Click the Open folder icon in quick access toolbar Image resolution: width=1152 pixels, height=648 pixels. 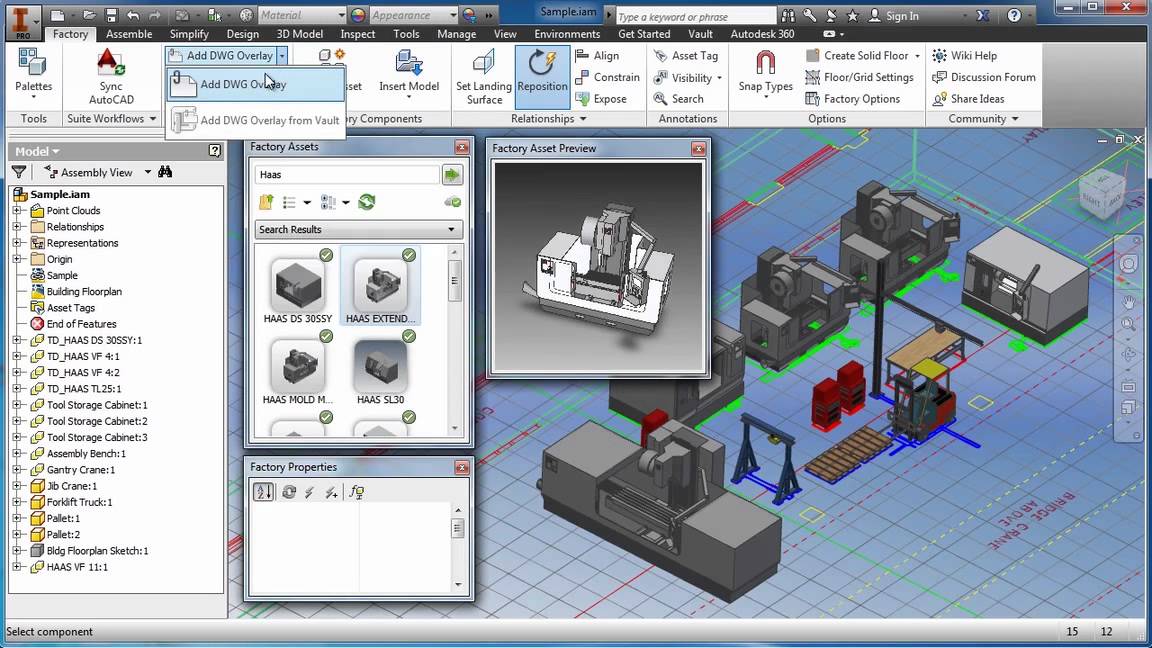point(89,15)
